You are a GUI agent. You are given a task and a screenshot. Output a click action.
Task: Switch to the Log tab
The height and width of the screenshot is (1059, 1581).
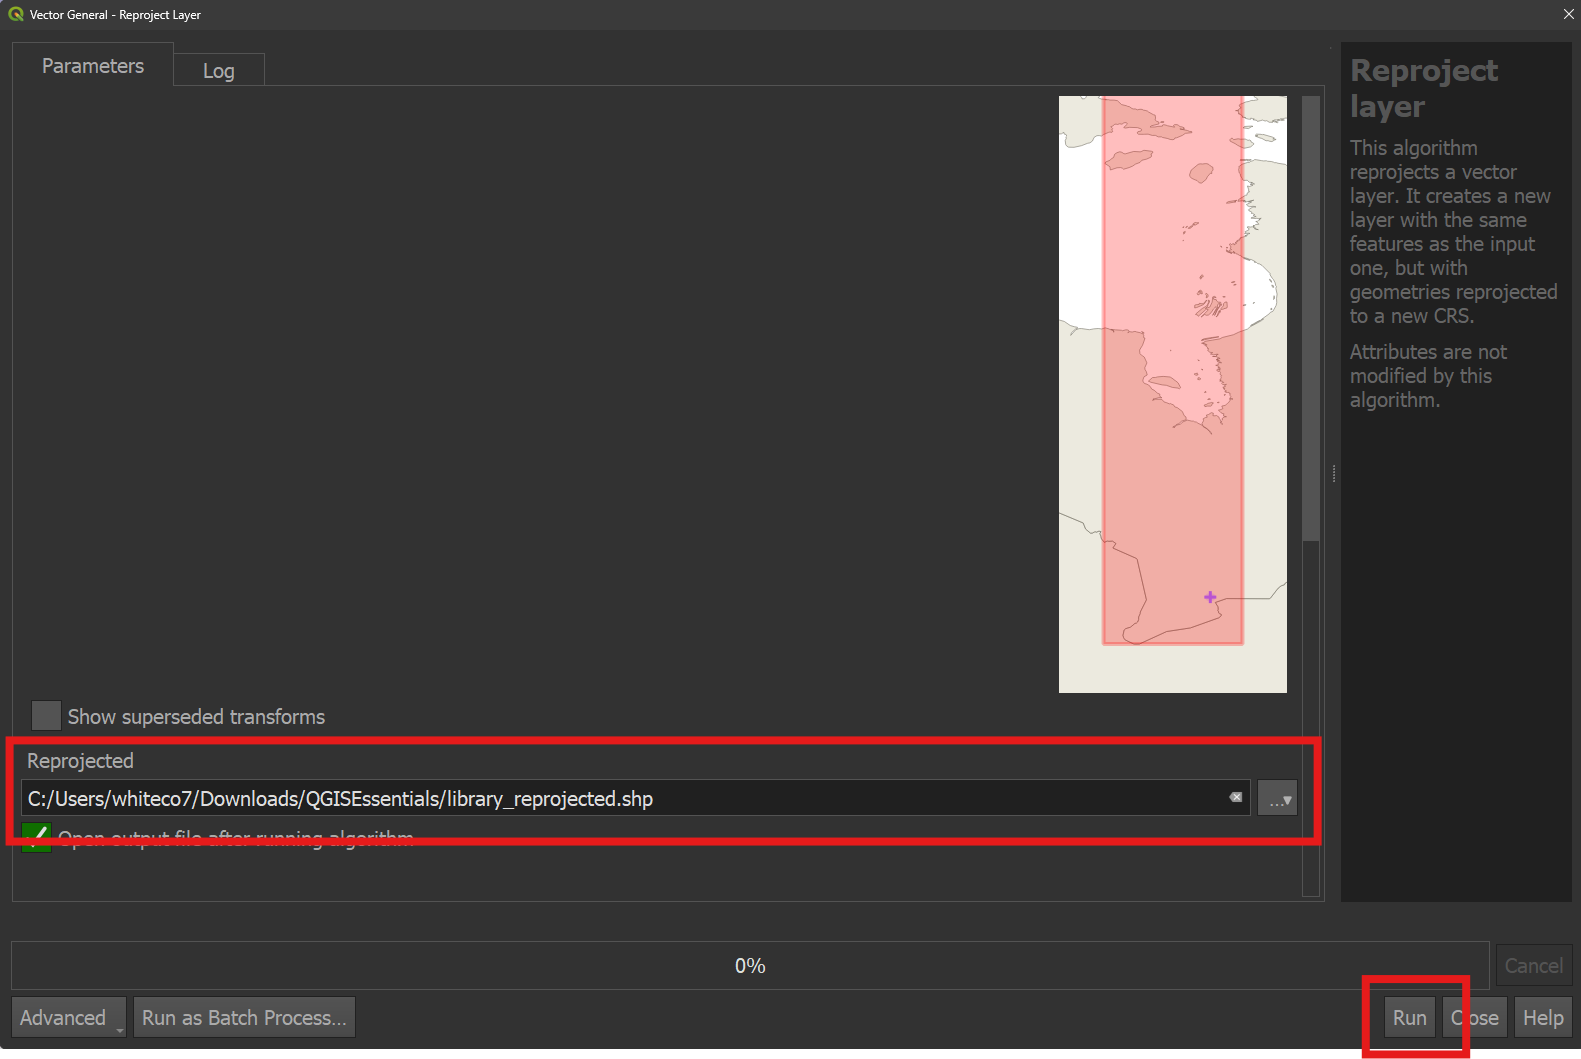pos(219,70)
